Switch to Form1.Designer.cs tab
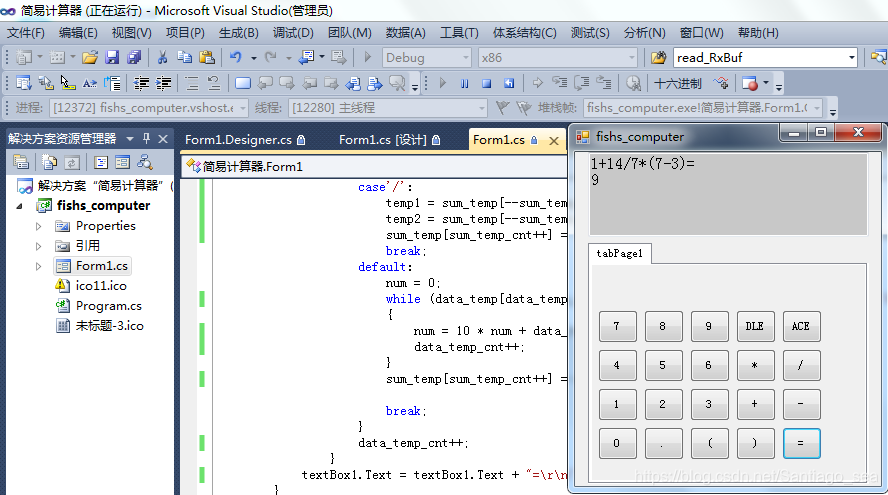This screenshot has width=888, height=495. (245, 140)
